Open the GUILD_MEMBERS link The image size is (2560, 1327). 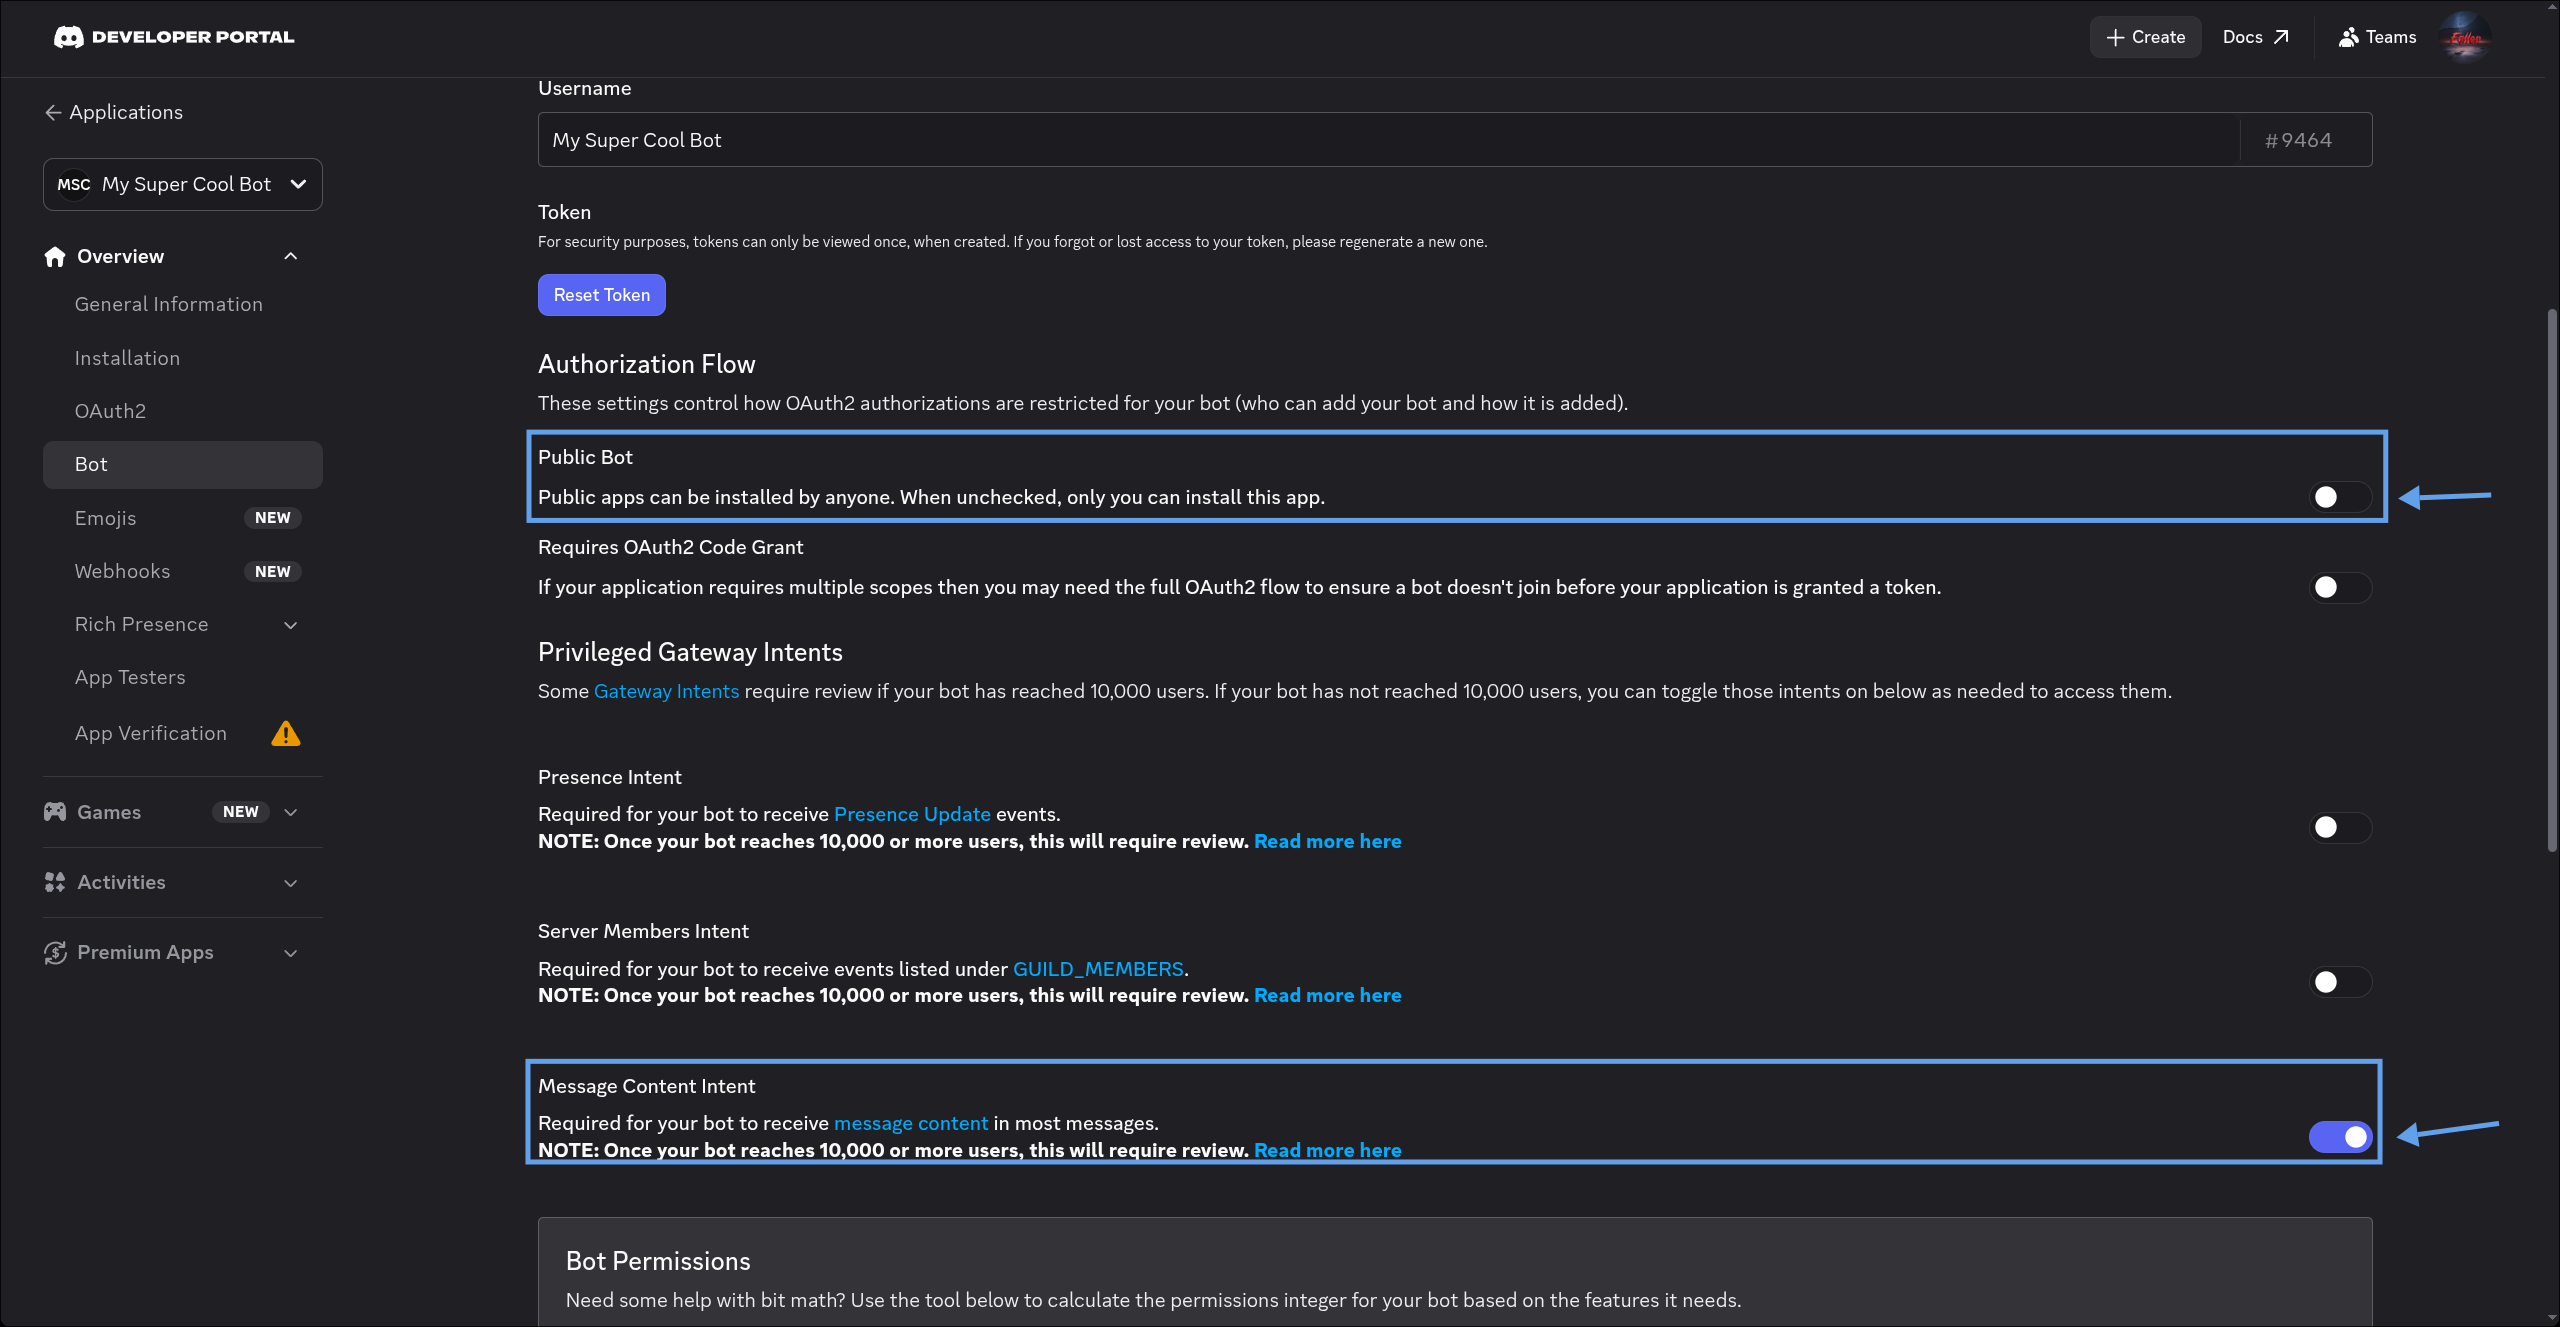point(1098,969)
